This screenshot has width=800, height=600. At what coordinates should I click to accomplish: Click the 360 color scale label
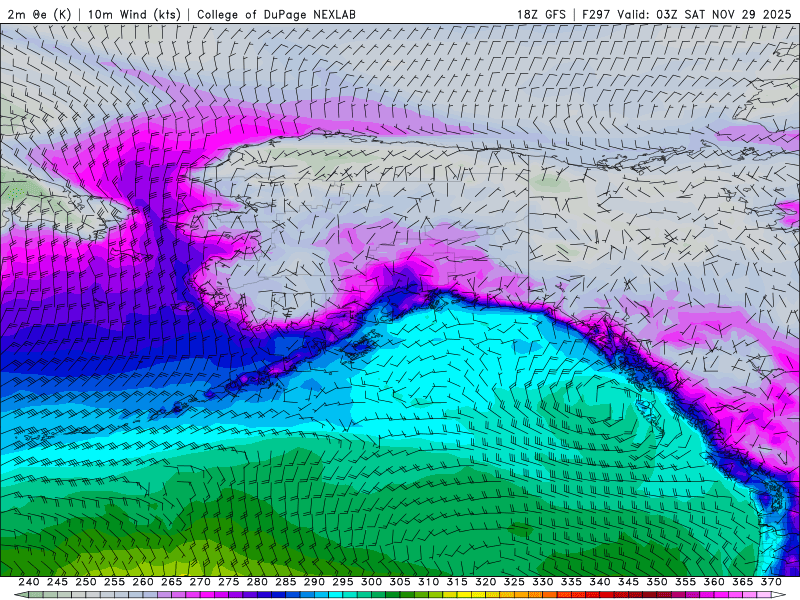pos(714,582)
